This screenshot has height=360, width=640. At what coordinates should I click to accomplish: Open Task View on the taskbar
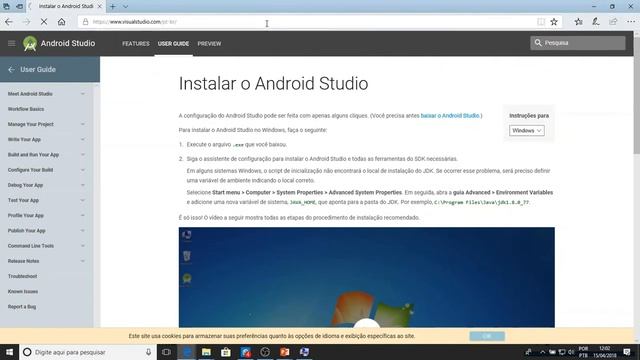pyautogui.click(x=167, y=352)
